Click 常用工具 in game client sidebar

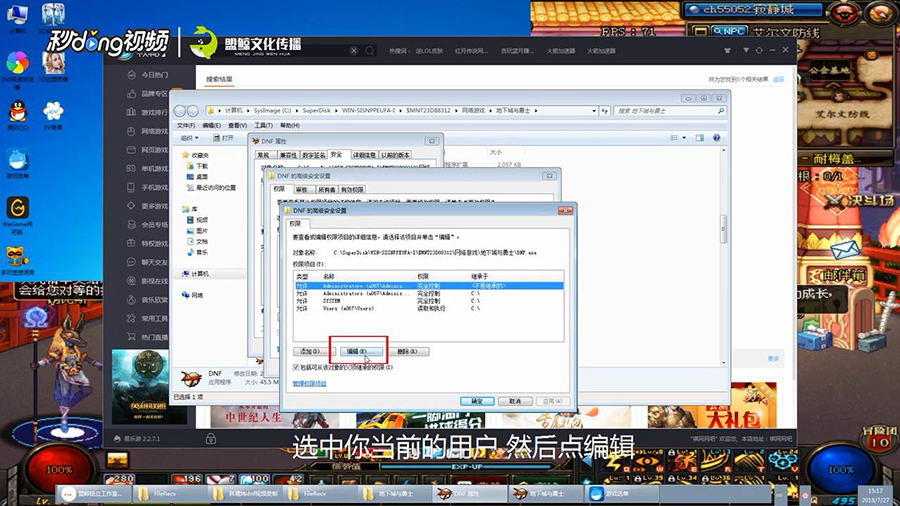148,318
